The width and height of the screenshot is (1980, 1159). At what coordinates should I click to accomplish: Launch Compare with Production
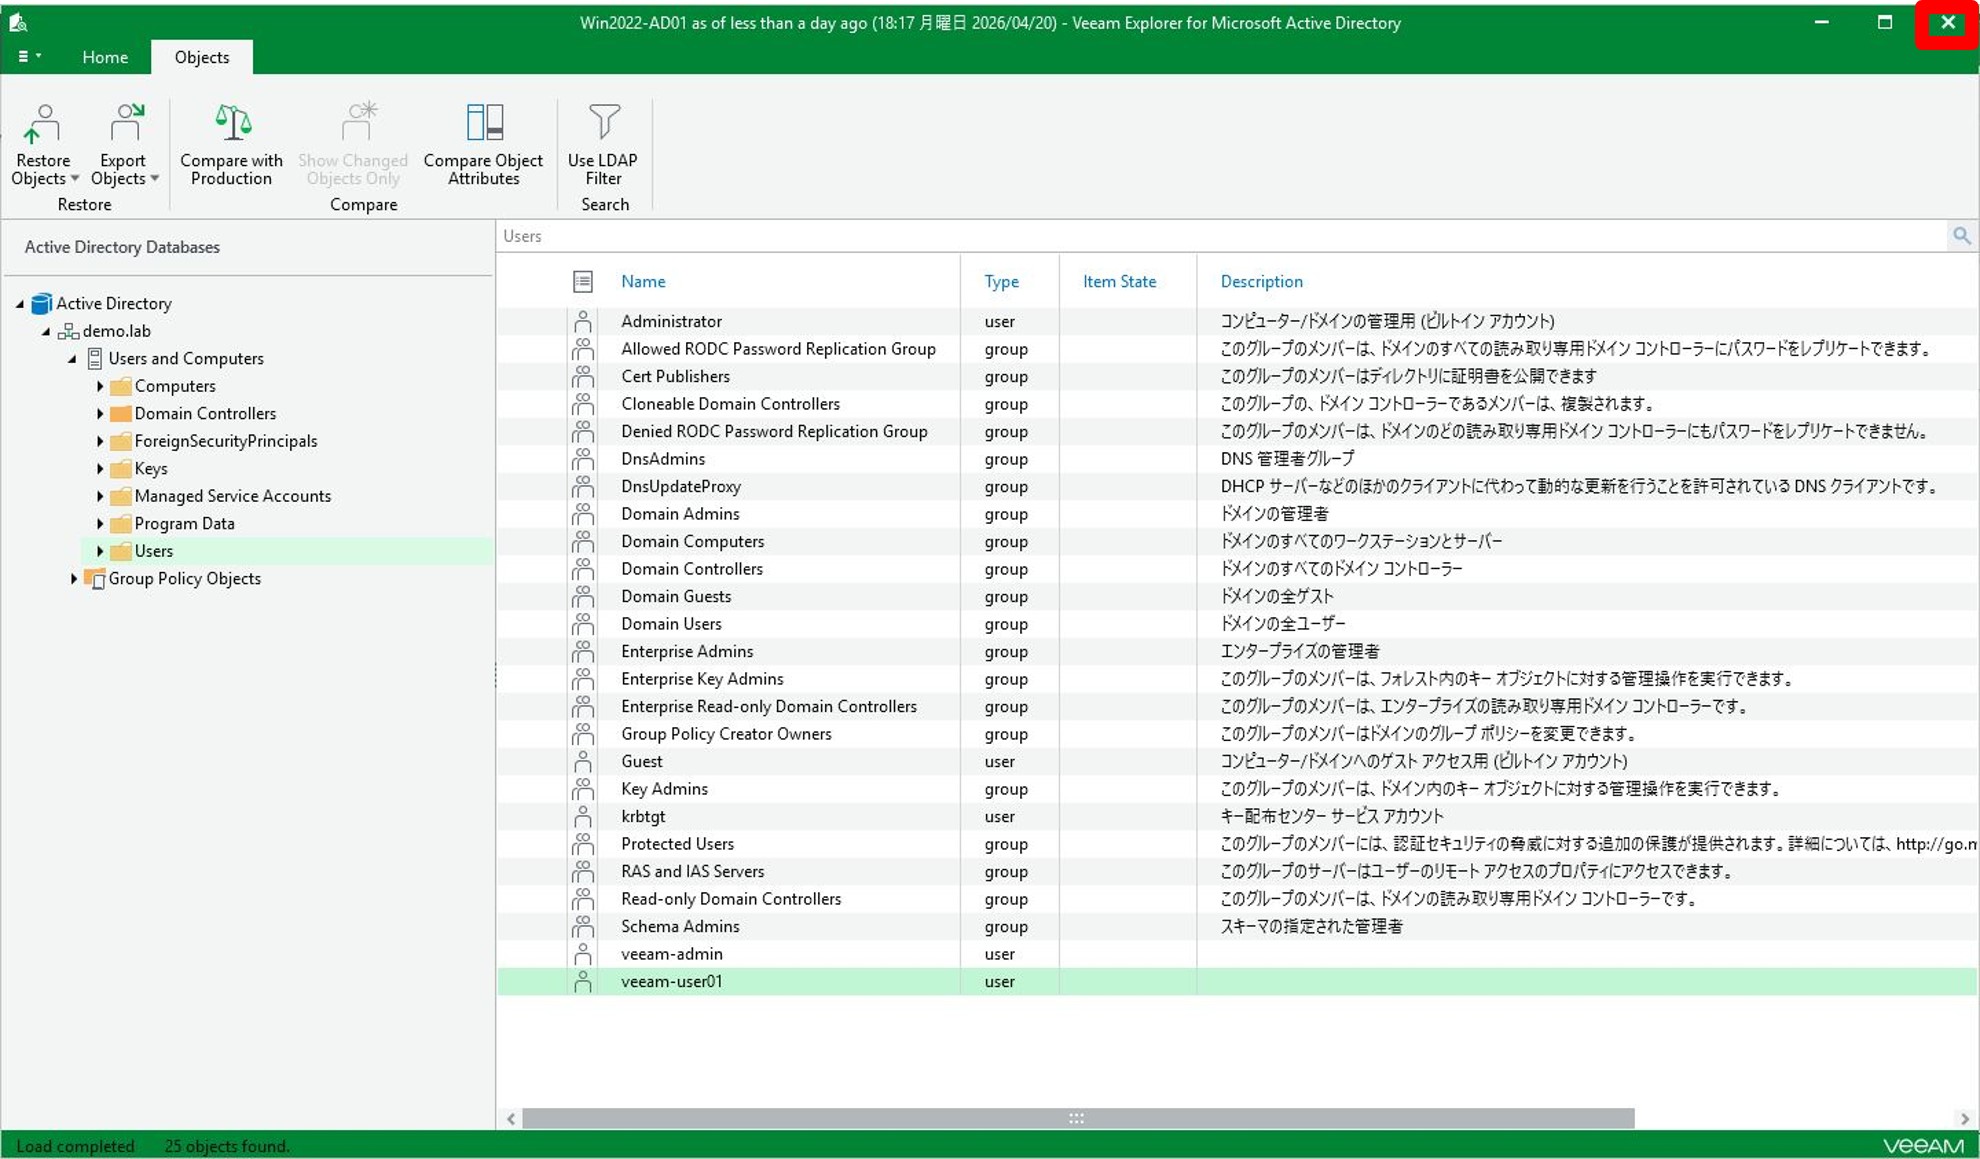tap(231, 145)
